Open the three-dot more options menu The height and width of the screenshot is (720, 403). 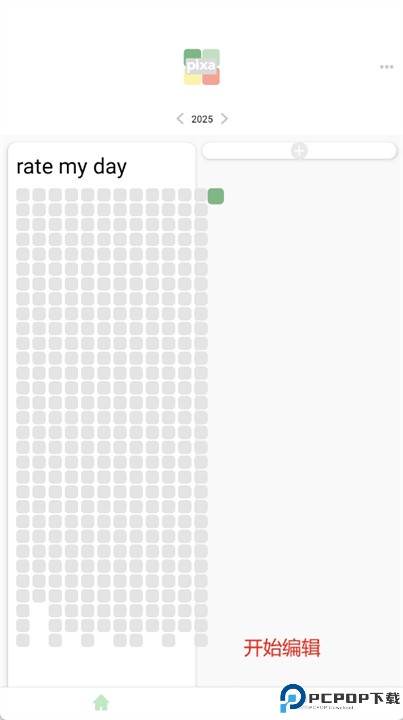[386, 67]
